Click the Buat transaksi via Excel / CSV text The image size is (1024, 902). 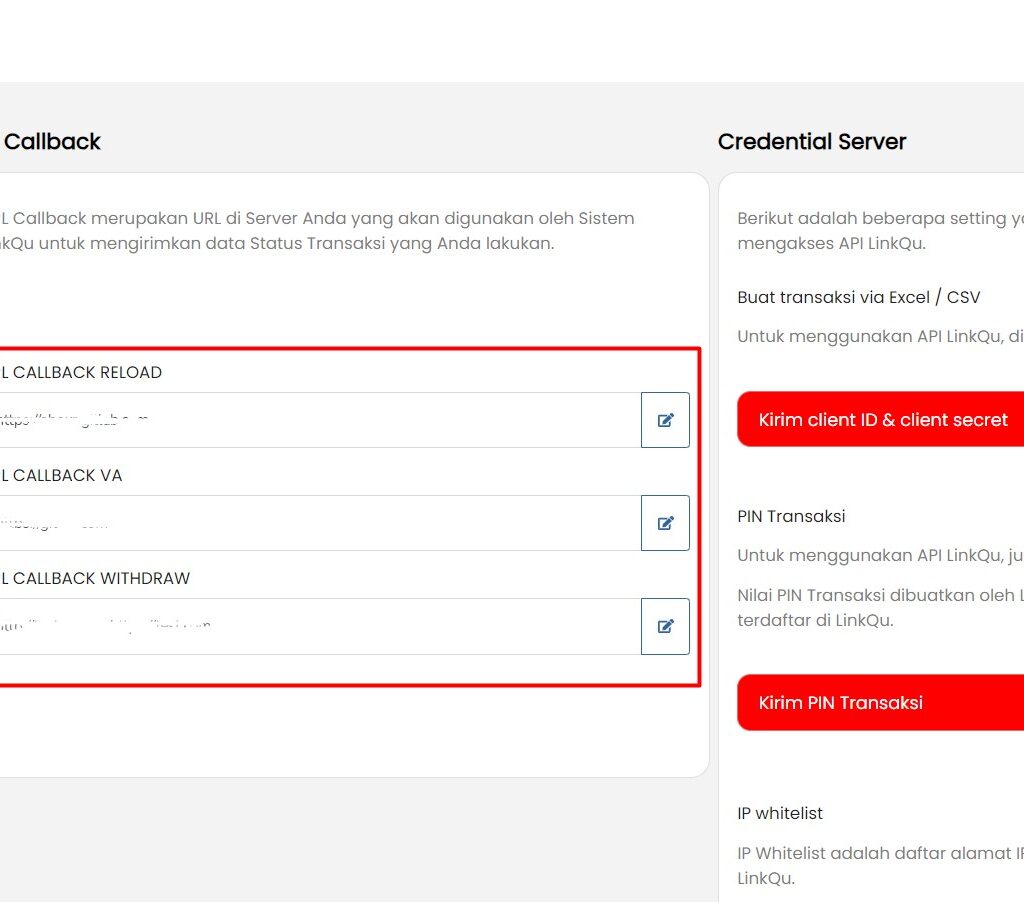click(x=858, y=297)
